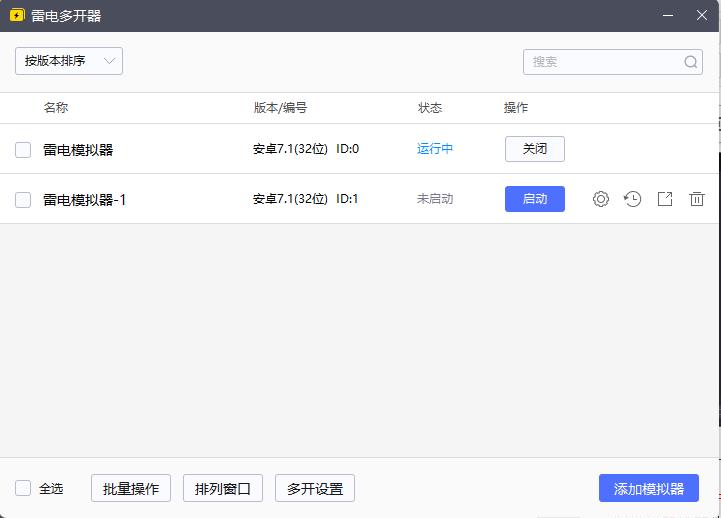Tick the checkbox beside 雷电模拟器

point(23,150)
